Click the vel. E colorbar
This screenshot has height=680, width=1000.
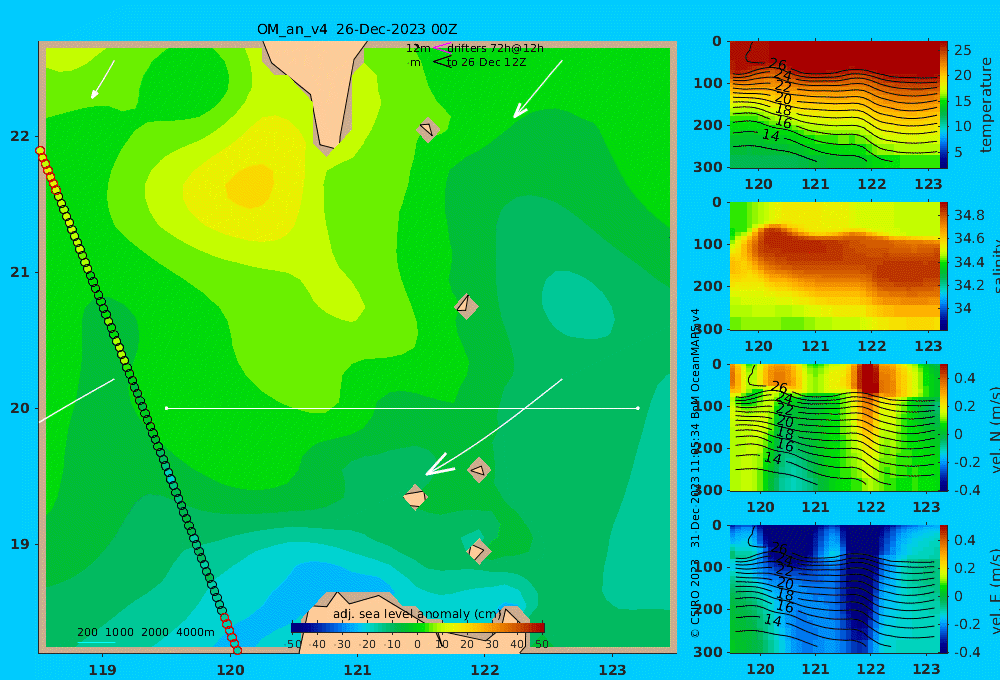pyautogui.click(x=944, y=589)
